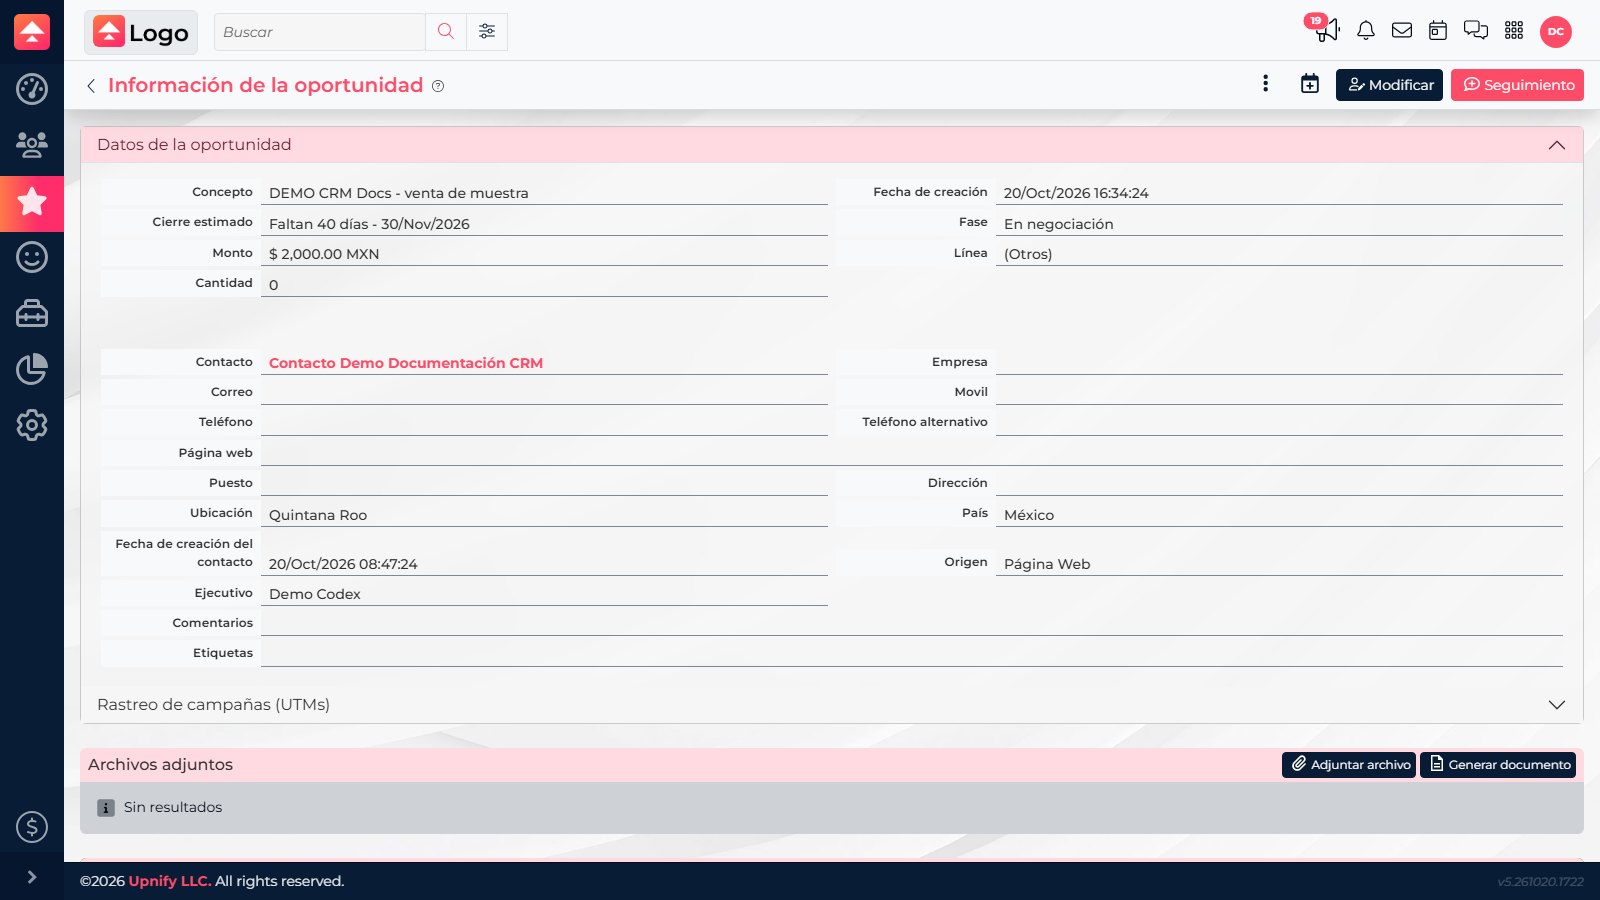Click the Adjuntar archivo button
The height and width of the screenshot is (900, 1600).
point(1349,765)
